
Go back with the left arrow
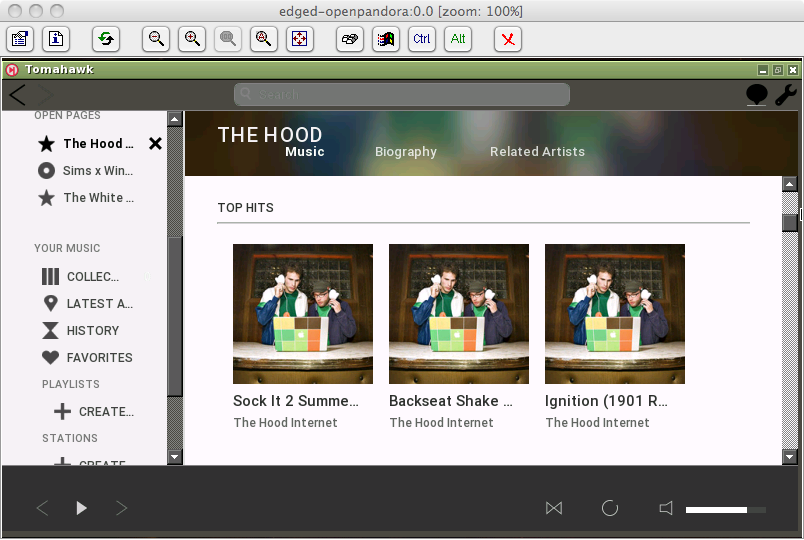point(18,95)
